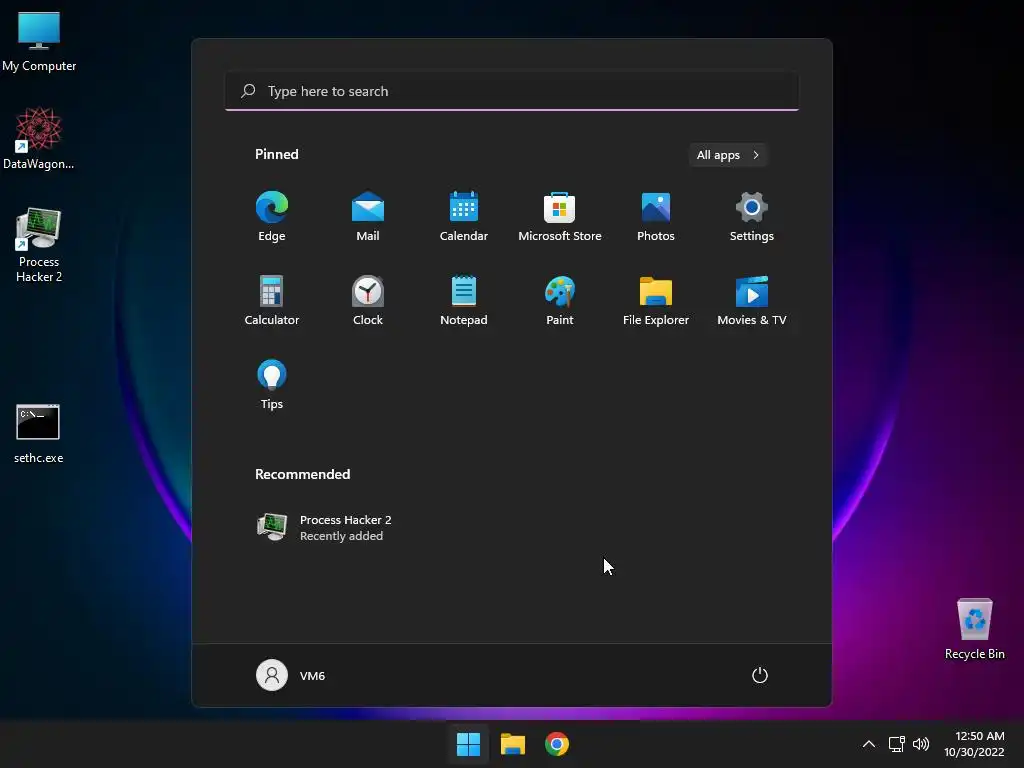Open the Movies & TV app

click(752, 300)
